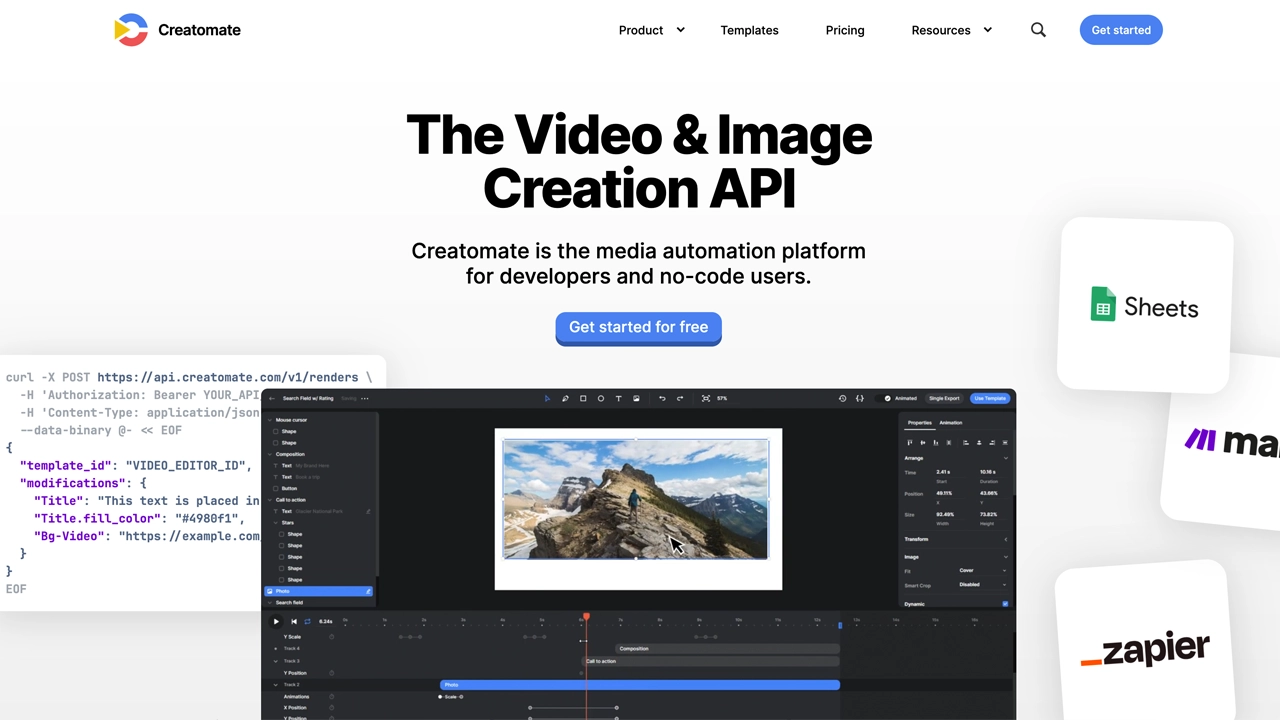Screen dimensions: 1280x720
Task: Click the Composition clip on timeline
Action: pos(728,649)
